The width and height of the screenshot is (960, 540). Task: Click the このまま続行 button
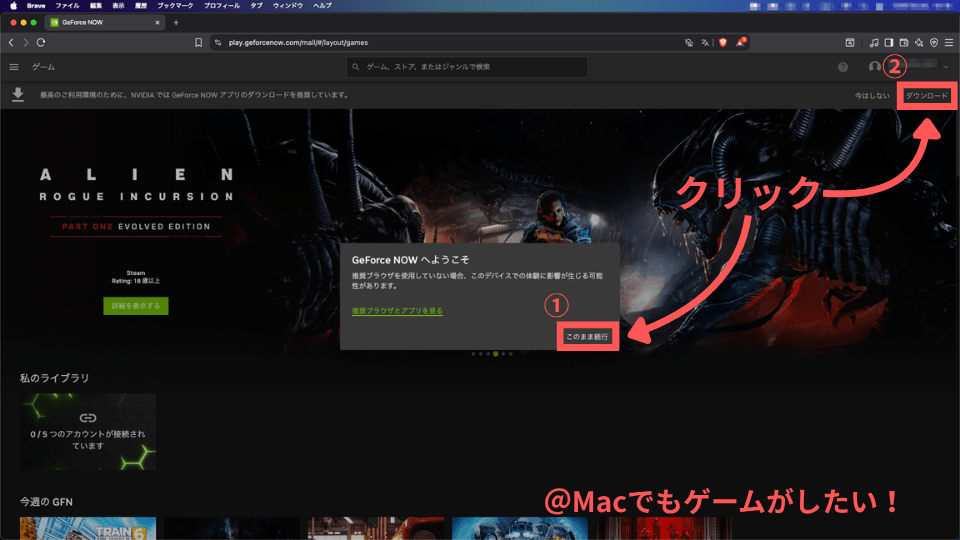[587, 338]
